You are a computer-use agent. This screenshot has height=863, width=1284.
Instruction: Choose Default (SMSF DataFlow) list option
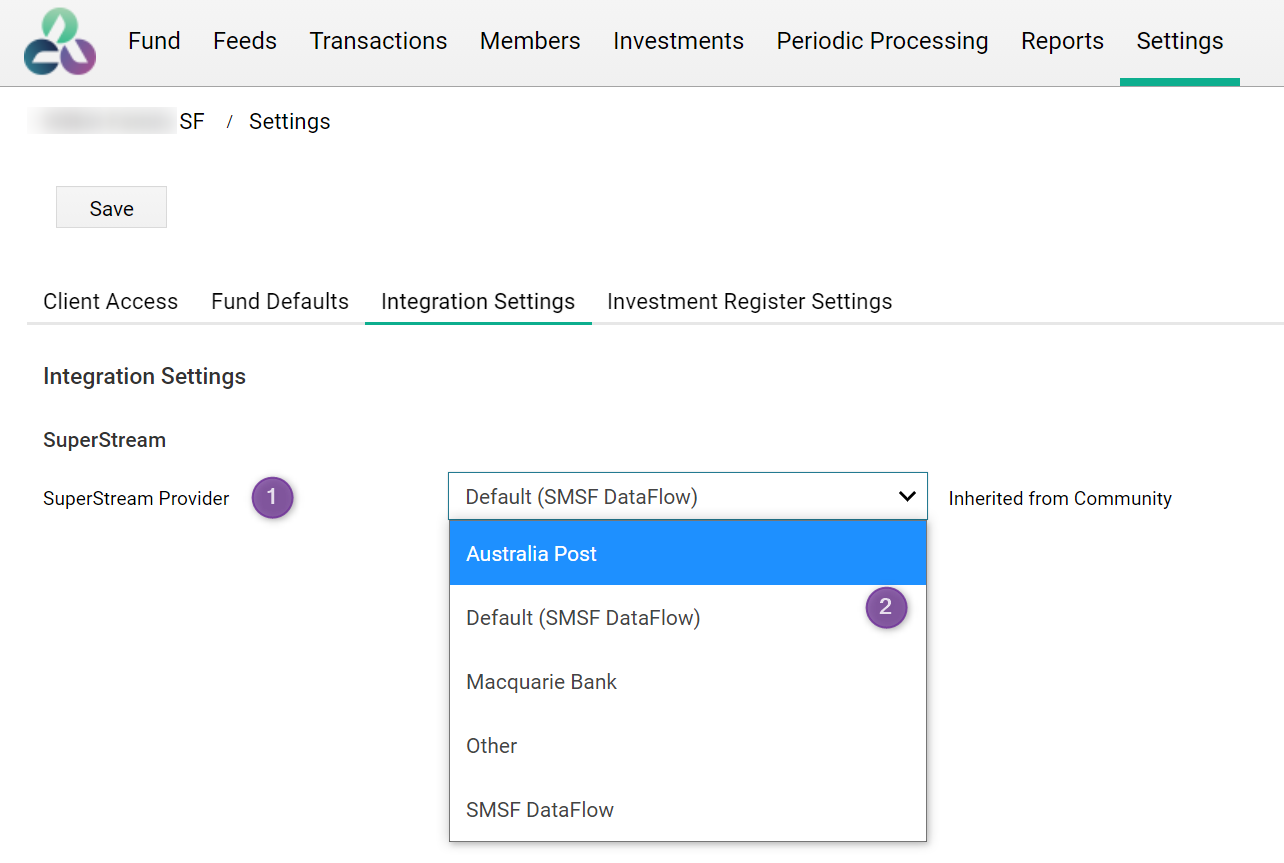pos(688,617)
